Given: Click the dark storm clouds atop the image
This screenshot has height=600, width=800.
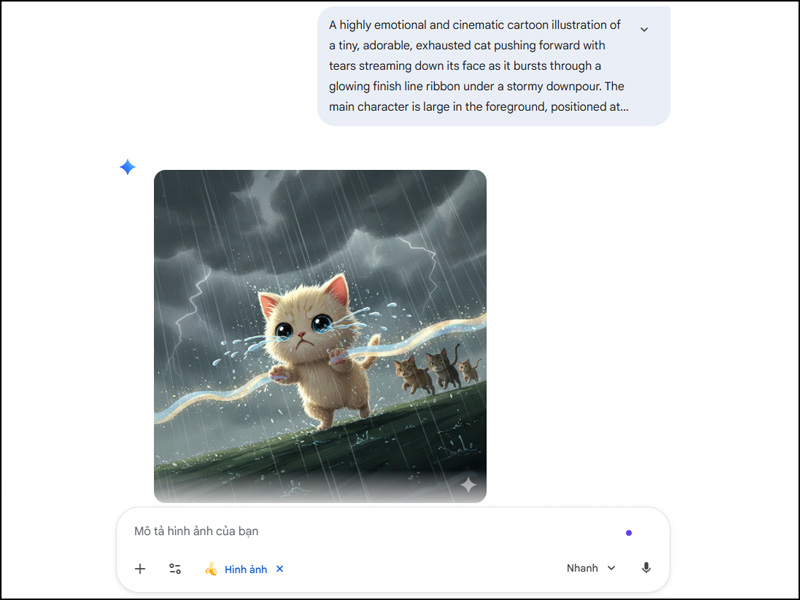Looking at the screenshot, I should click(320, 214).
